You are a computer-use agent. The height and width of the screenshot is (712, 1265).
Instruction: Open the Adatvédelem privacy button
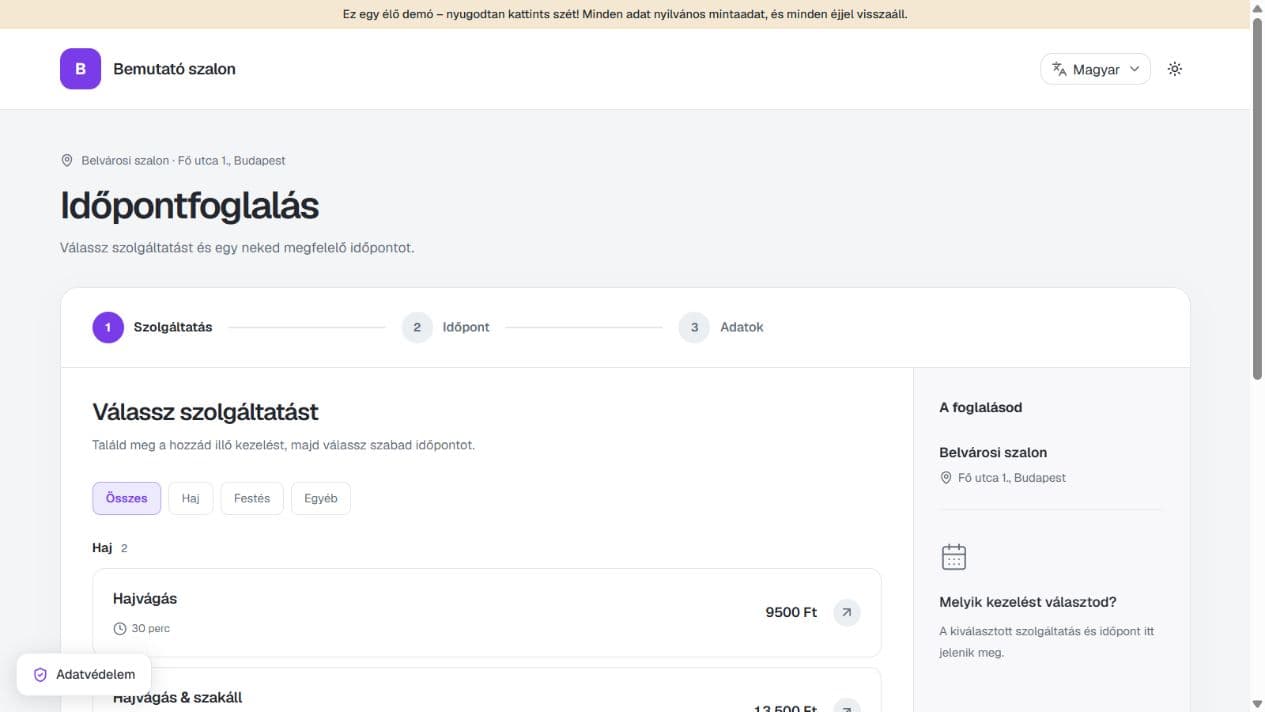coord(84,674)
